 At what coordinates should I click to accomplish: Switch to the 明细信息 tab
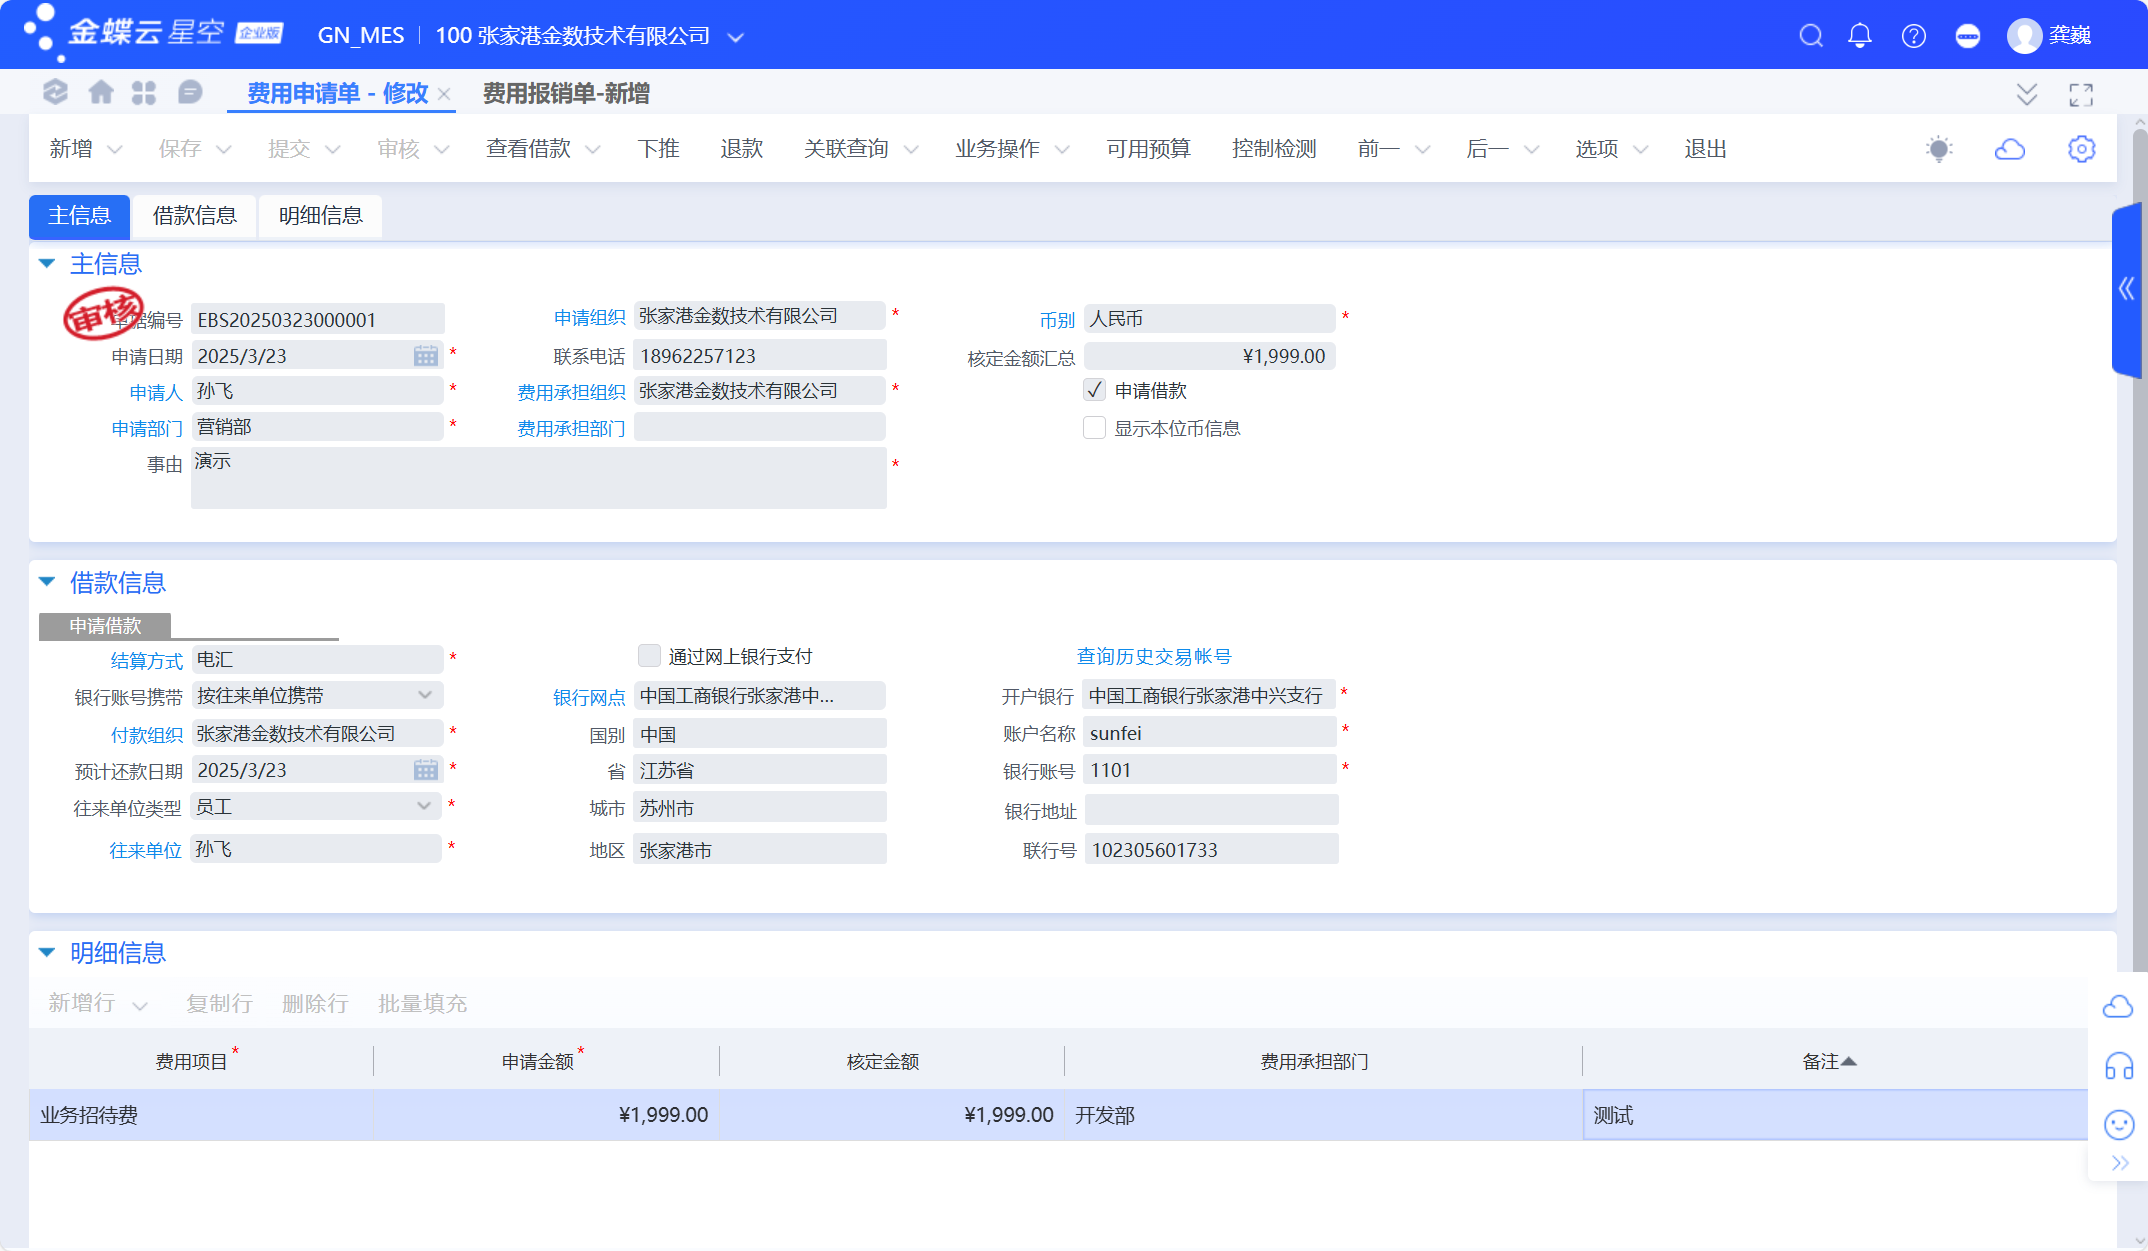click(x=320, y=216)
